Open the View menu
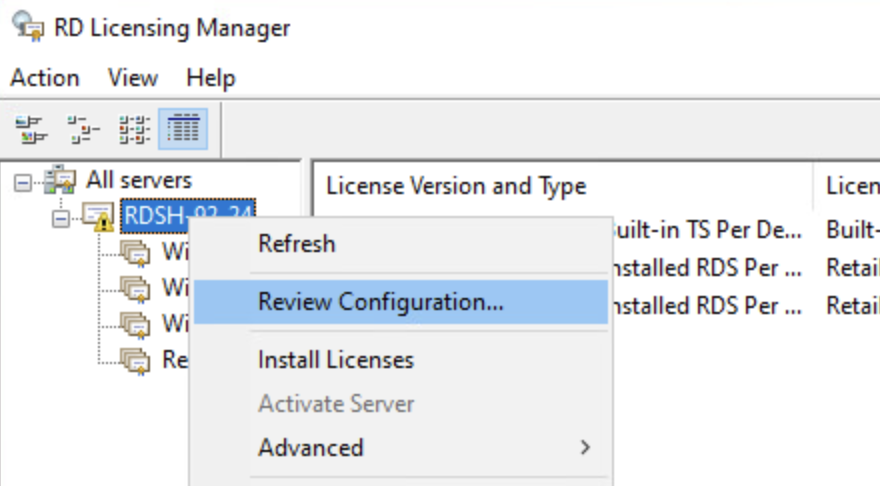The width and height of the screenshot is (880, 486). click(x=132, y=78)
